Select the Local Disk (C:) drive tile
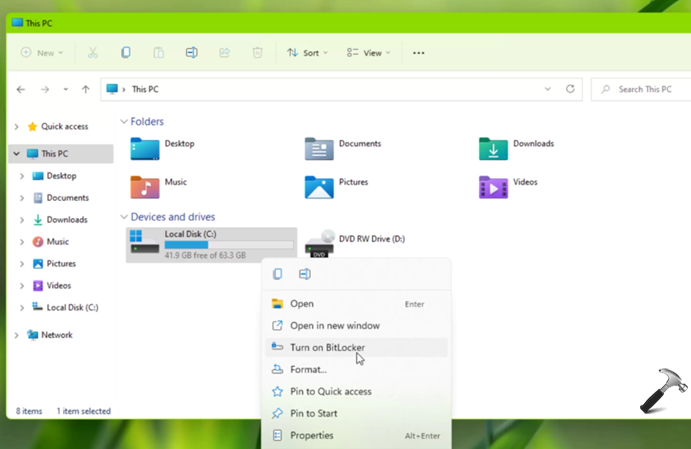This screenshot has height=449, width=691. point(212,245)
